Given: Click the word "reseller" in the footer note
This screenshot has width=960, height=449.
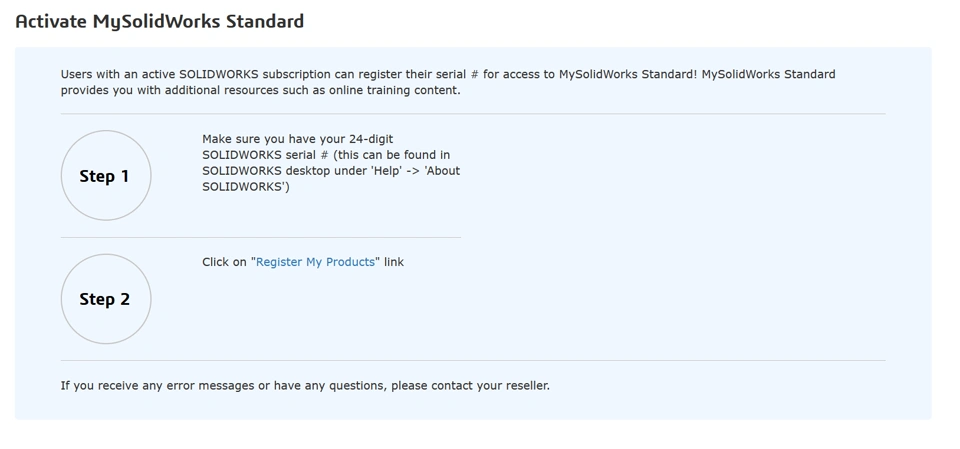Looking at the screenshot, I should click(x=523, y=385).
